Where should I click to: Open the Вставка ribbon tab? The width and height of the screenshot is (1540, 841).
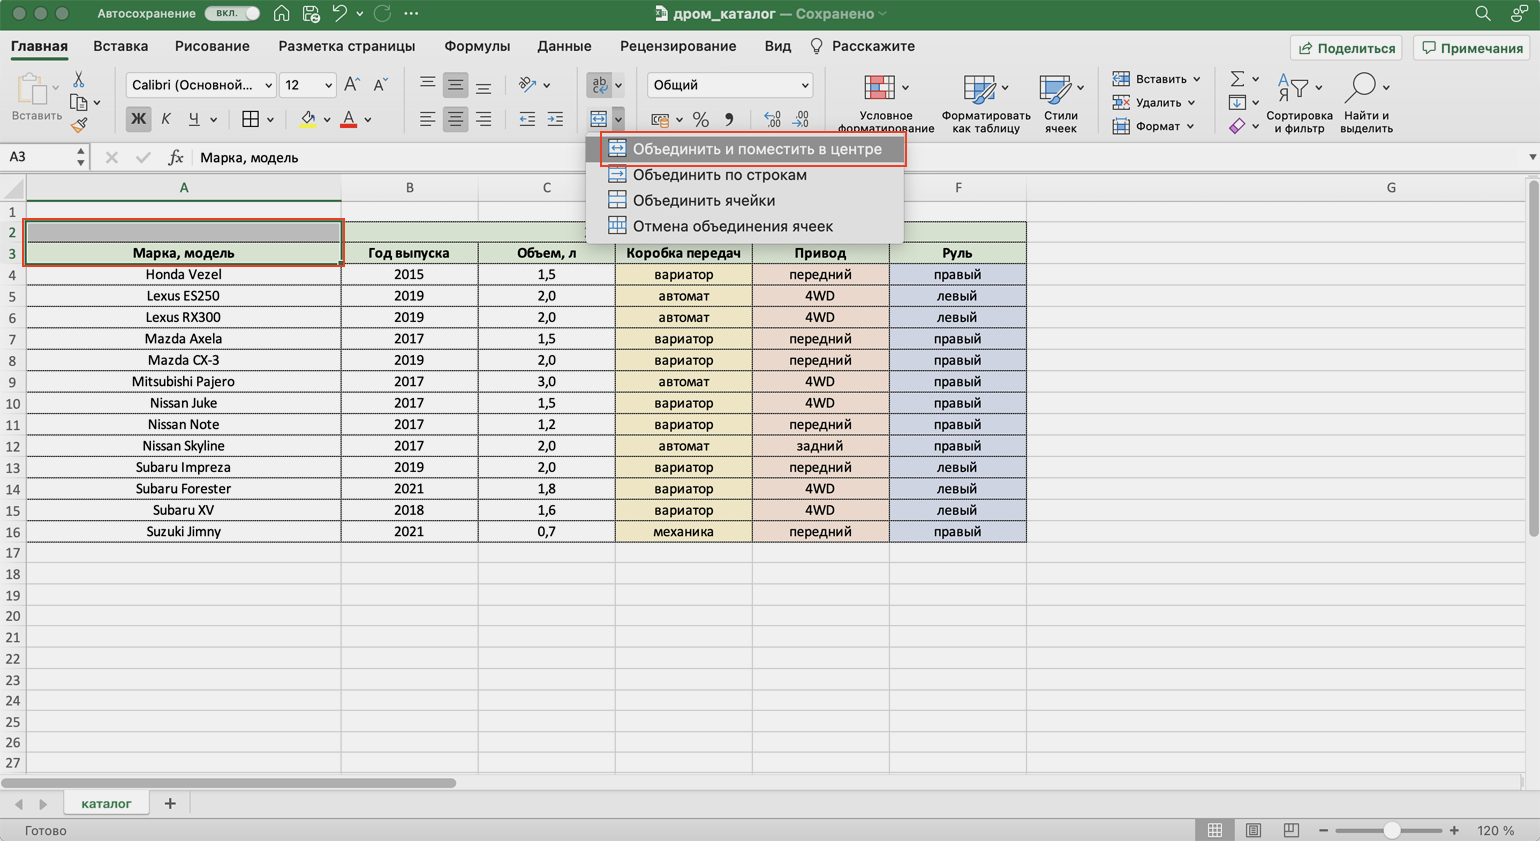[120, 46]
